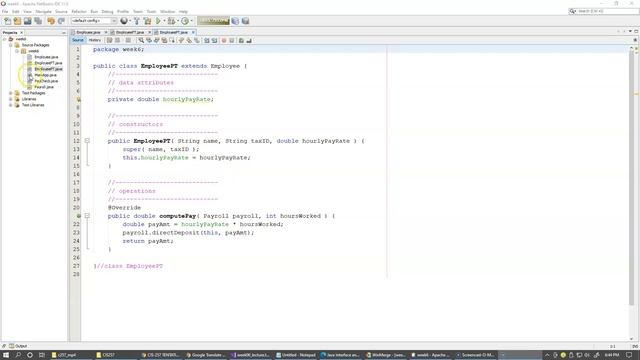Click the Untitled - Notepad taskbar button

(x=296, y=355)
